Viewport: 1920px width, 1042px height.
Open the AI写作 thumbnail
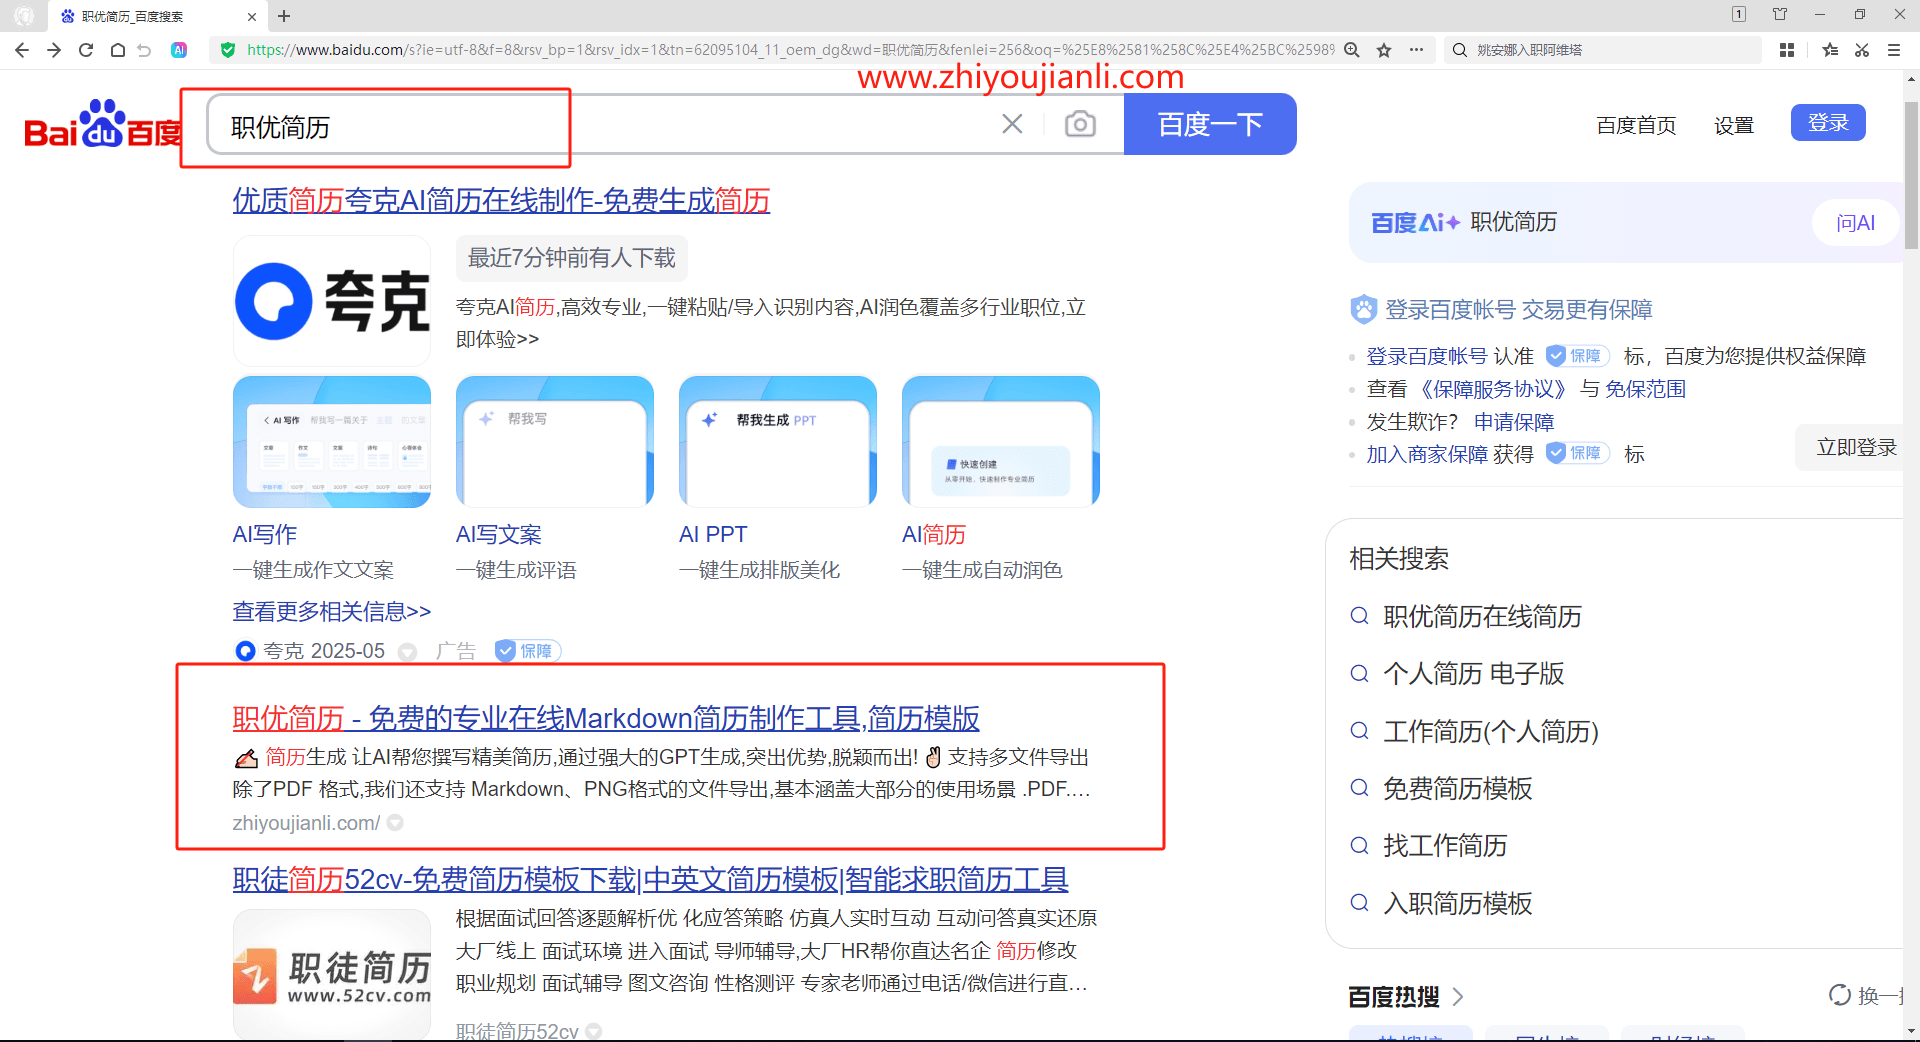(332, 442)
